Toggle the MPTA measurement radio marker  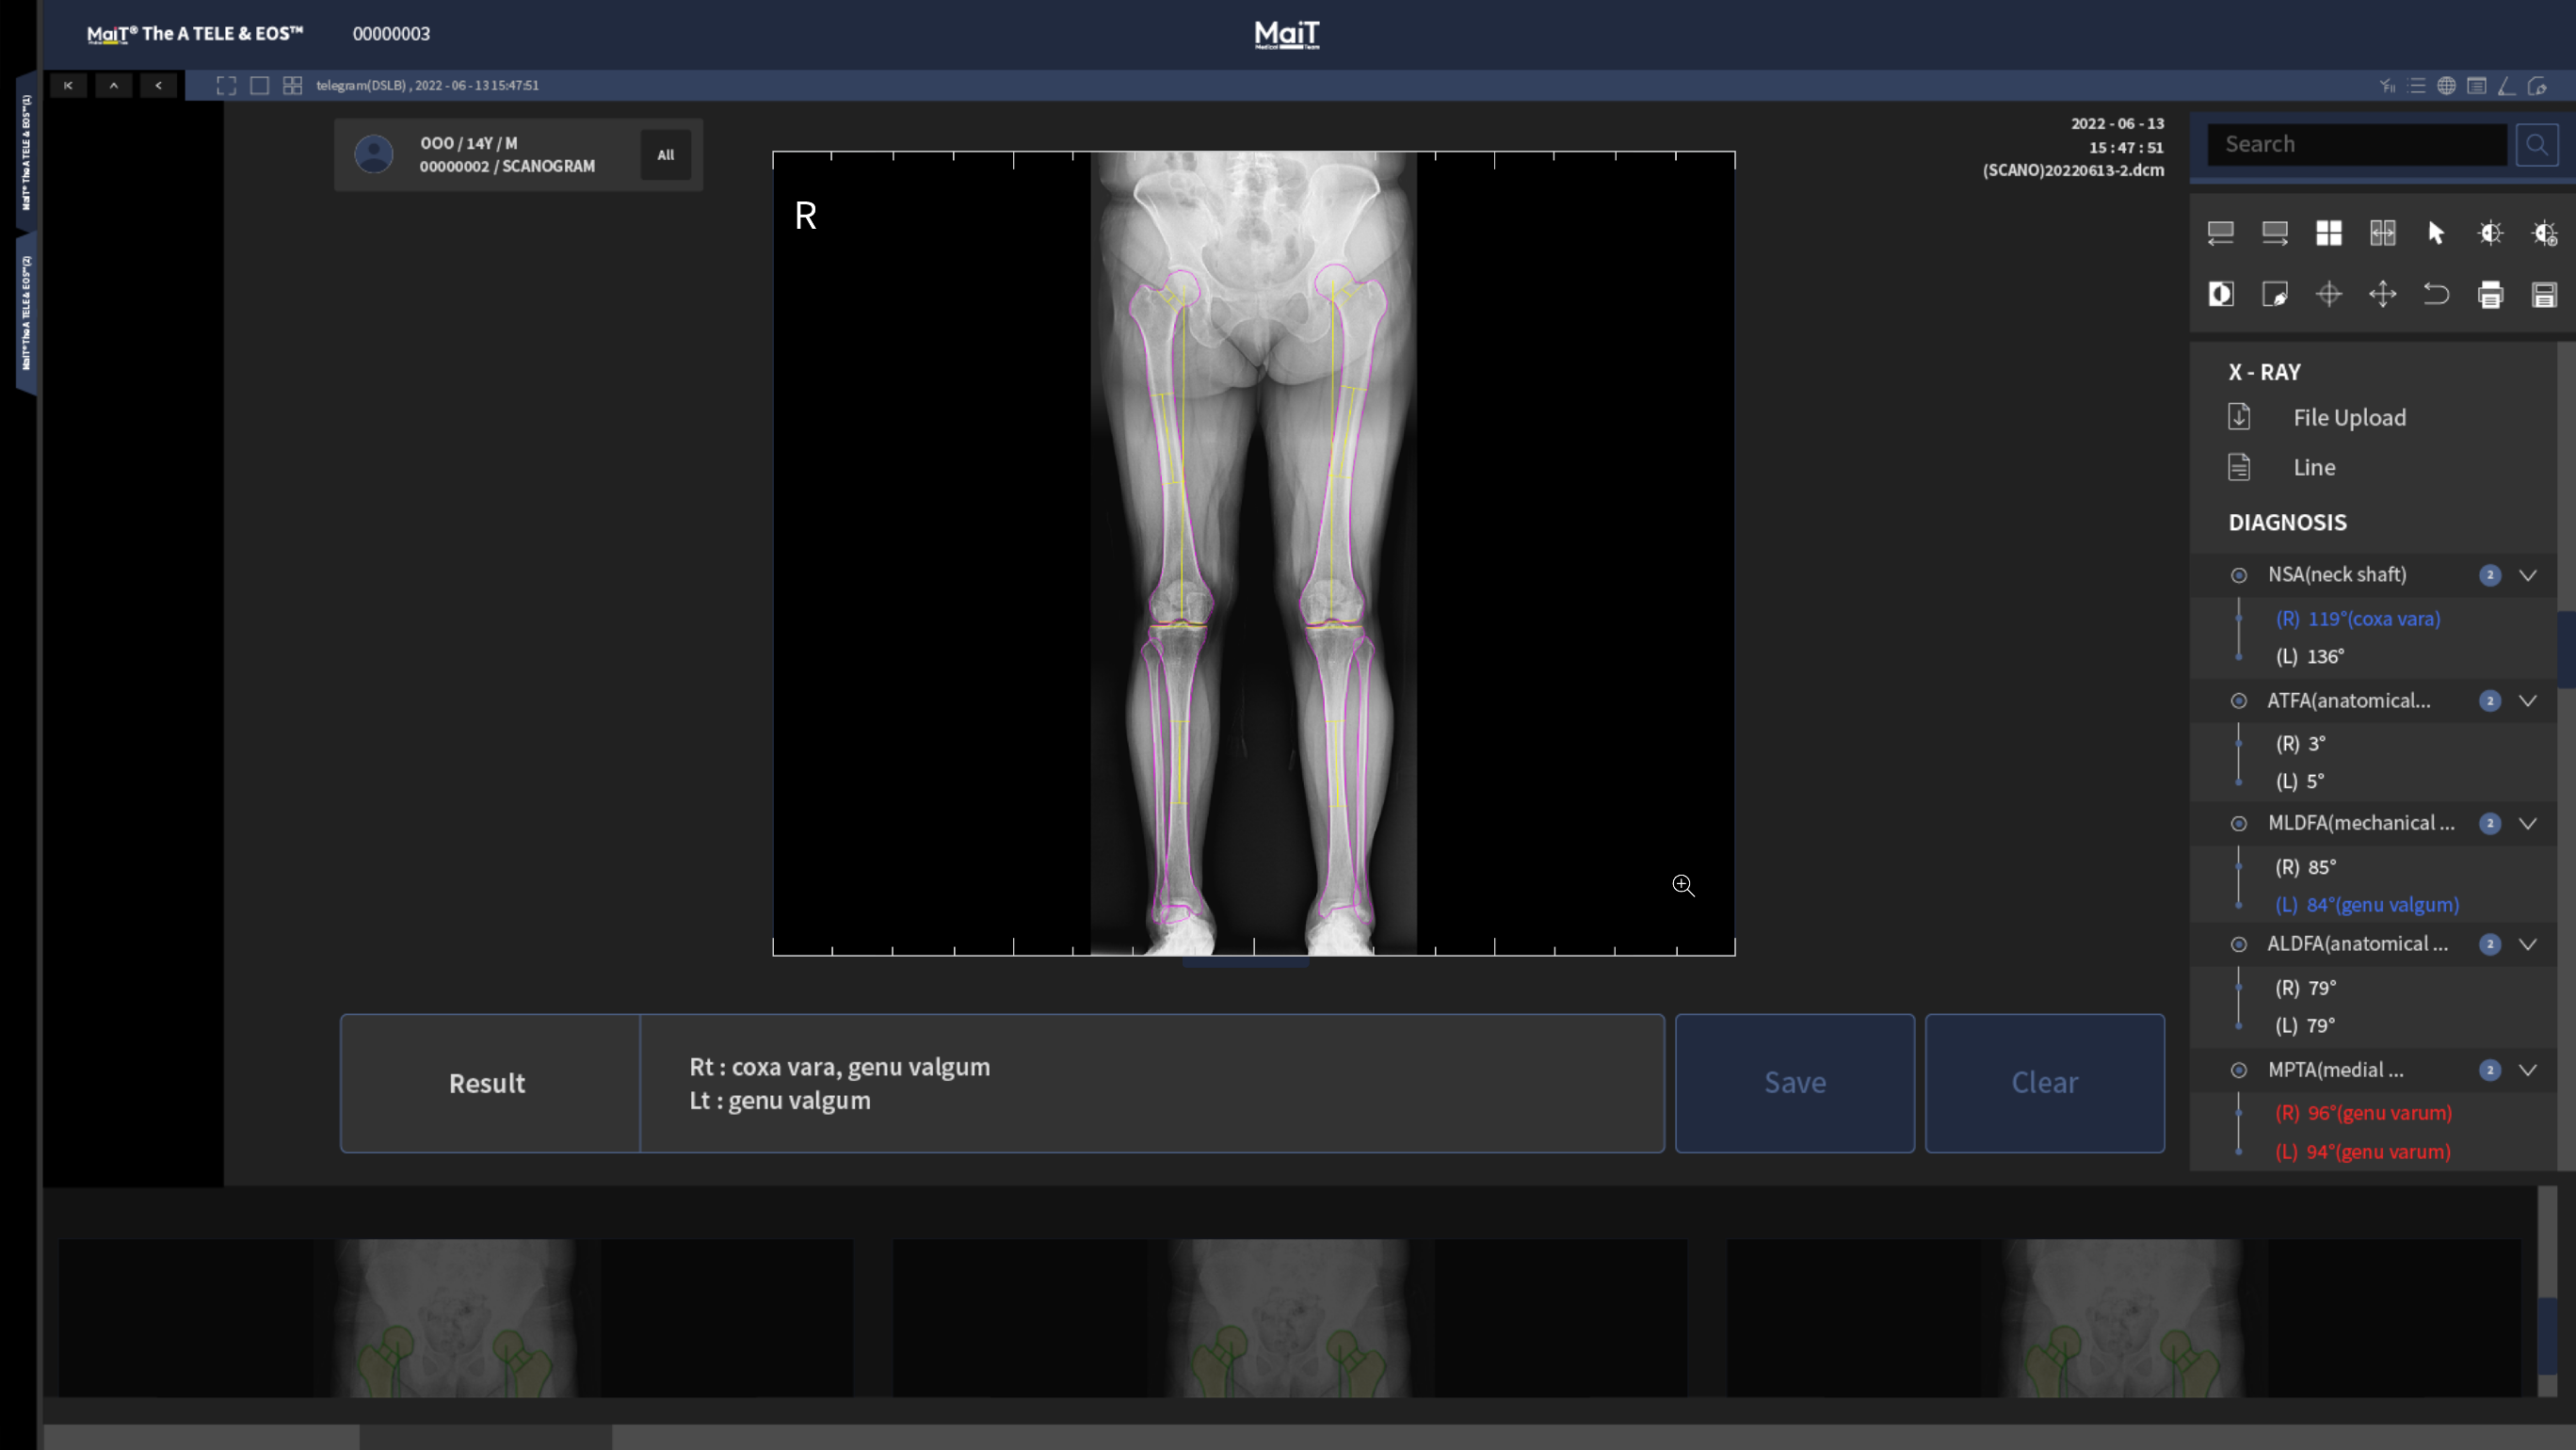point(2239,1070)
